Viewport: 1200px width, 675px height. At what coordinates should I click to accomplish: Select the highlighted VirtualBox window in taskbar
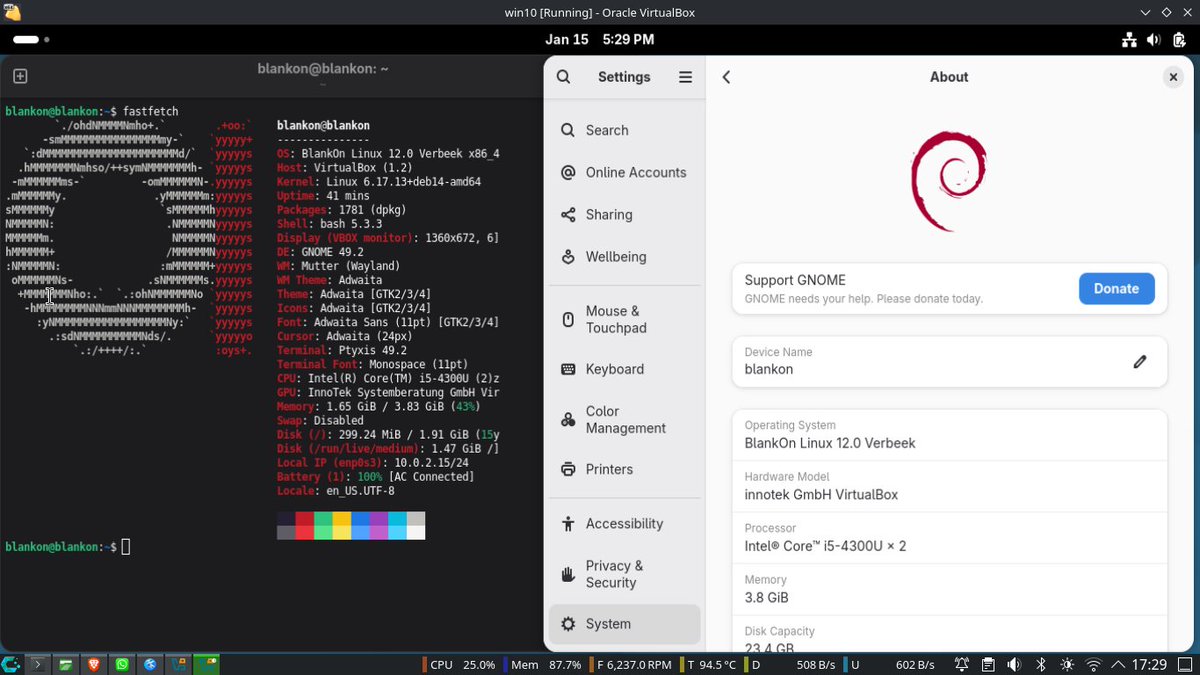coord(207,664)
